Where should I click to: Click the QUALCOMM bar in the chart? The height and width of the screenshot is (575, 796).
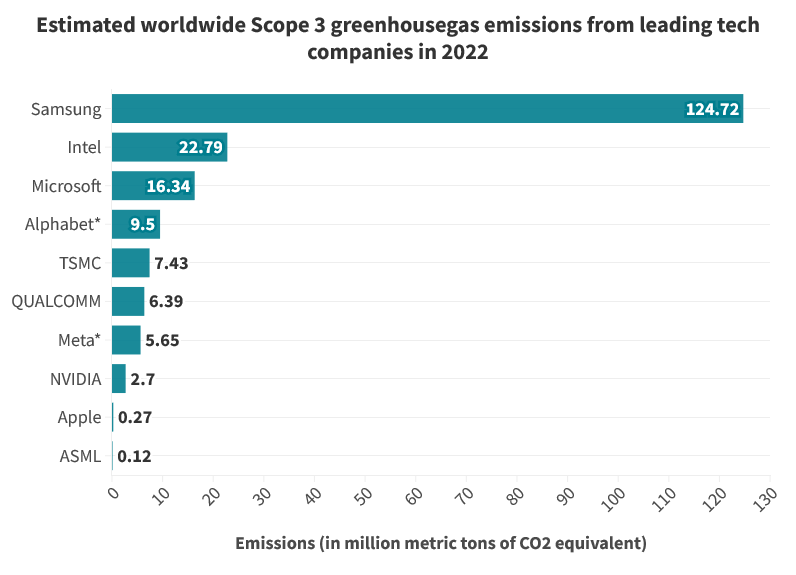coord(128,301)
